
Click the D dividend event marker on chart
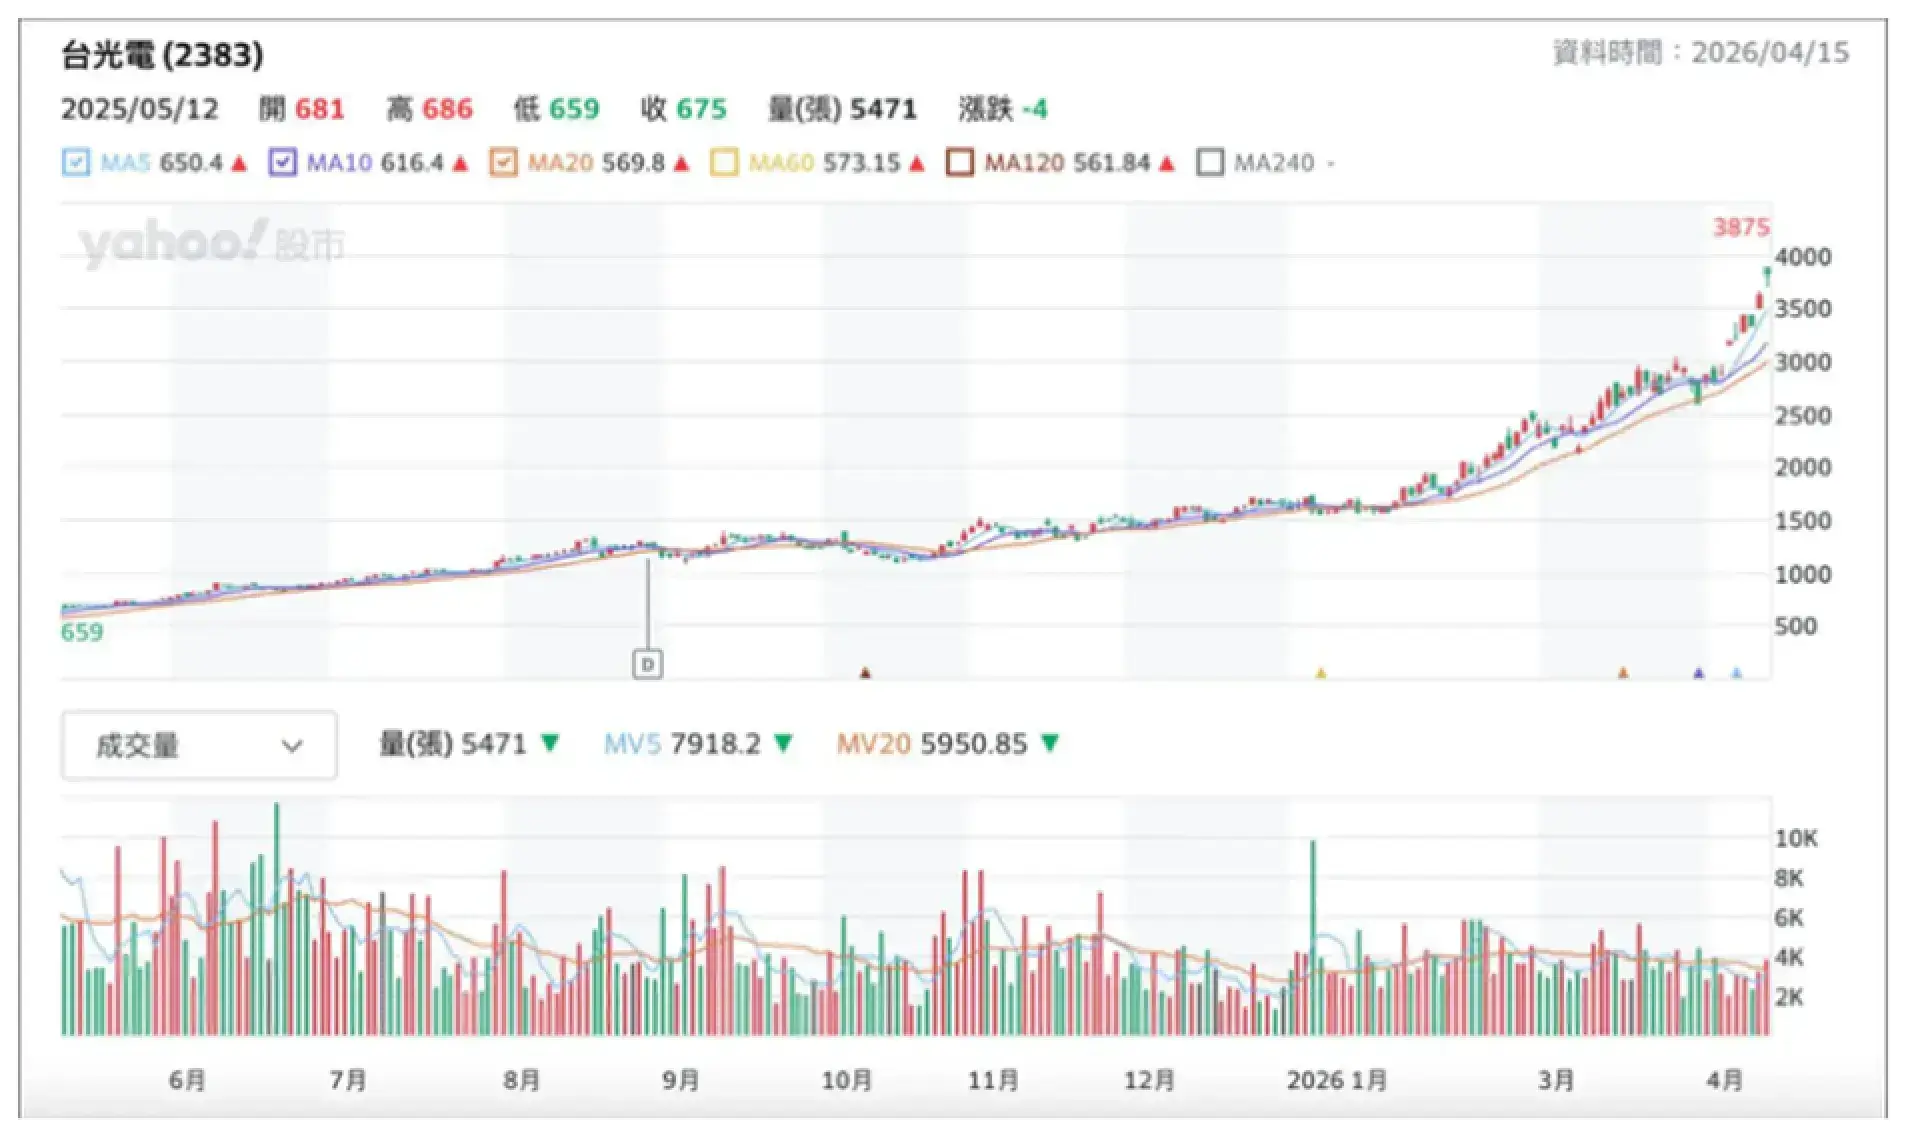[648, 663]
